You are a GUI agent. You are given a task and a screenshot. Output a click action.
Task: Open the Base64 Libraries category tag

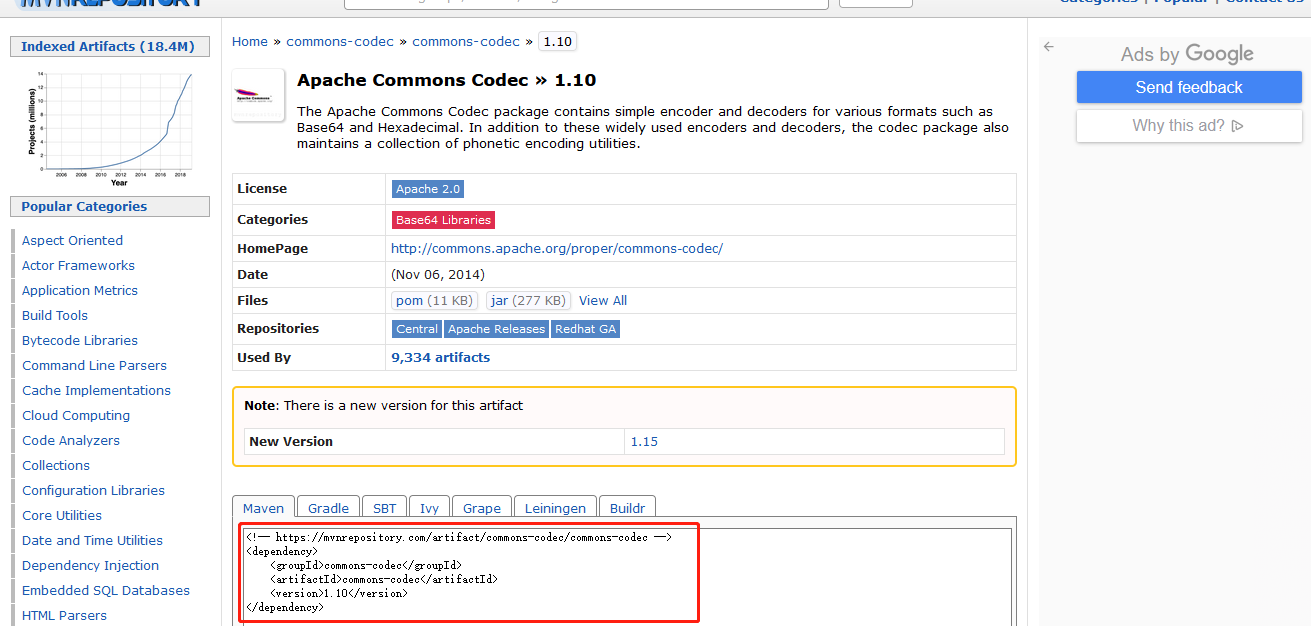click(443, 220)
